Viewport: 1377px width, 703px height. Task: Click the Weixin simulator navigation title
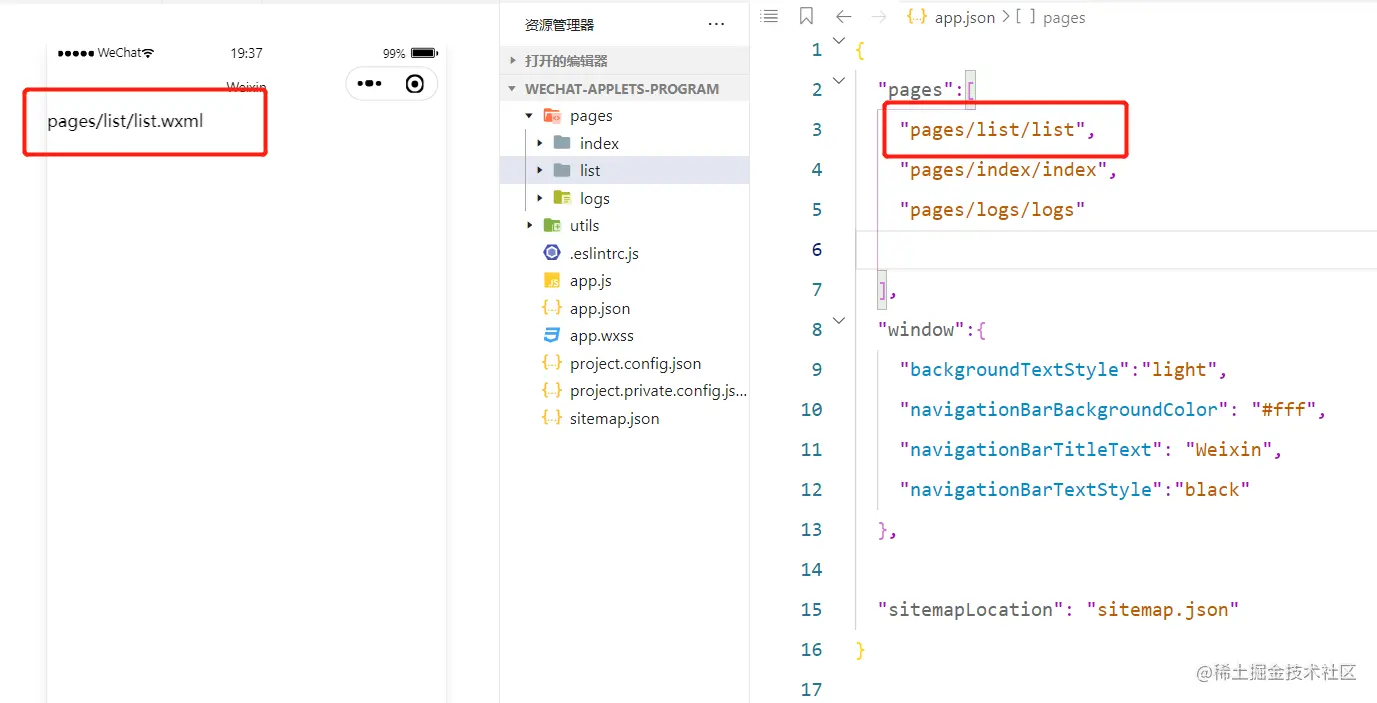(x=246, y=88)
